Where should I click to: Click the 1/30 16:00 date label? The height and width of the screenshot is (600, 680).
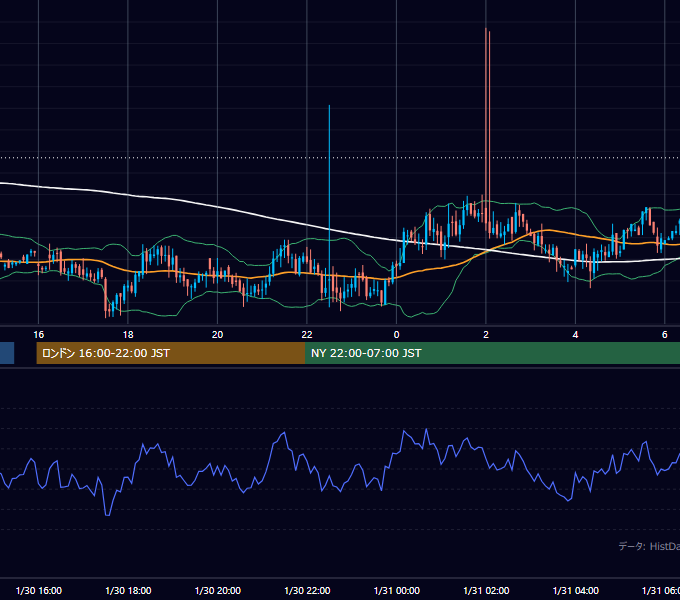(x=39, y=590)
